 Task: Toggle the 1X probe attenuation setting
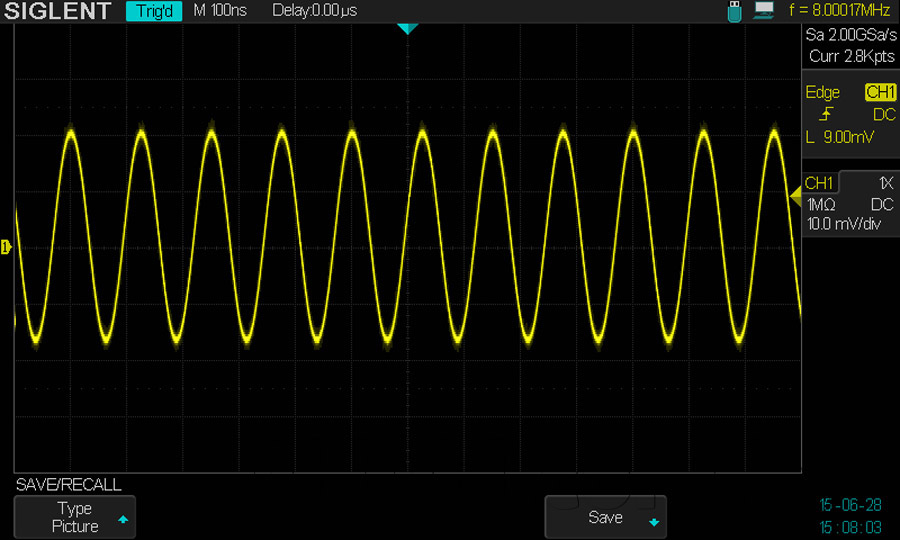click(x=884, y=183)
